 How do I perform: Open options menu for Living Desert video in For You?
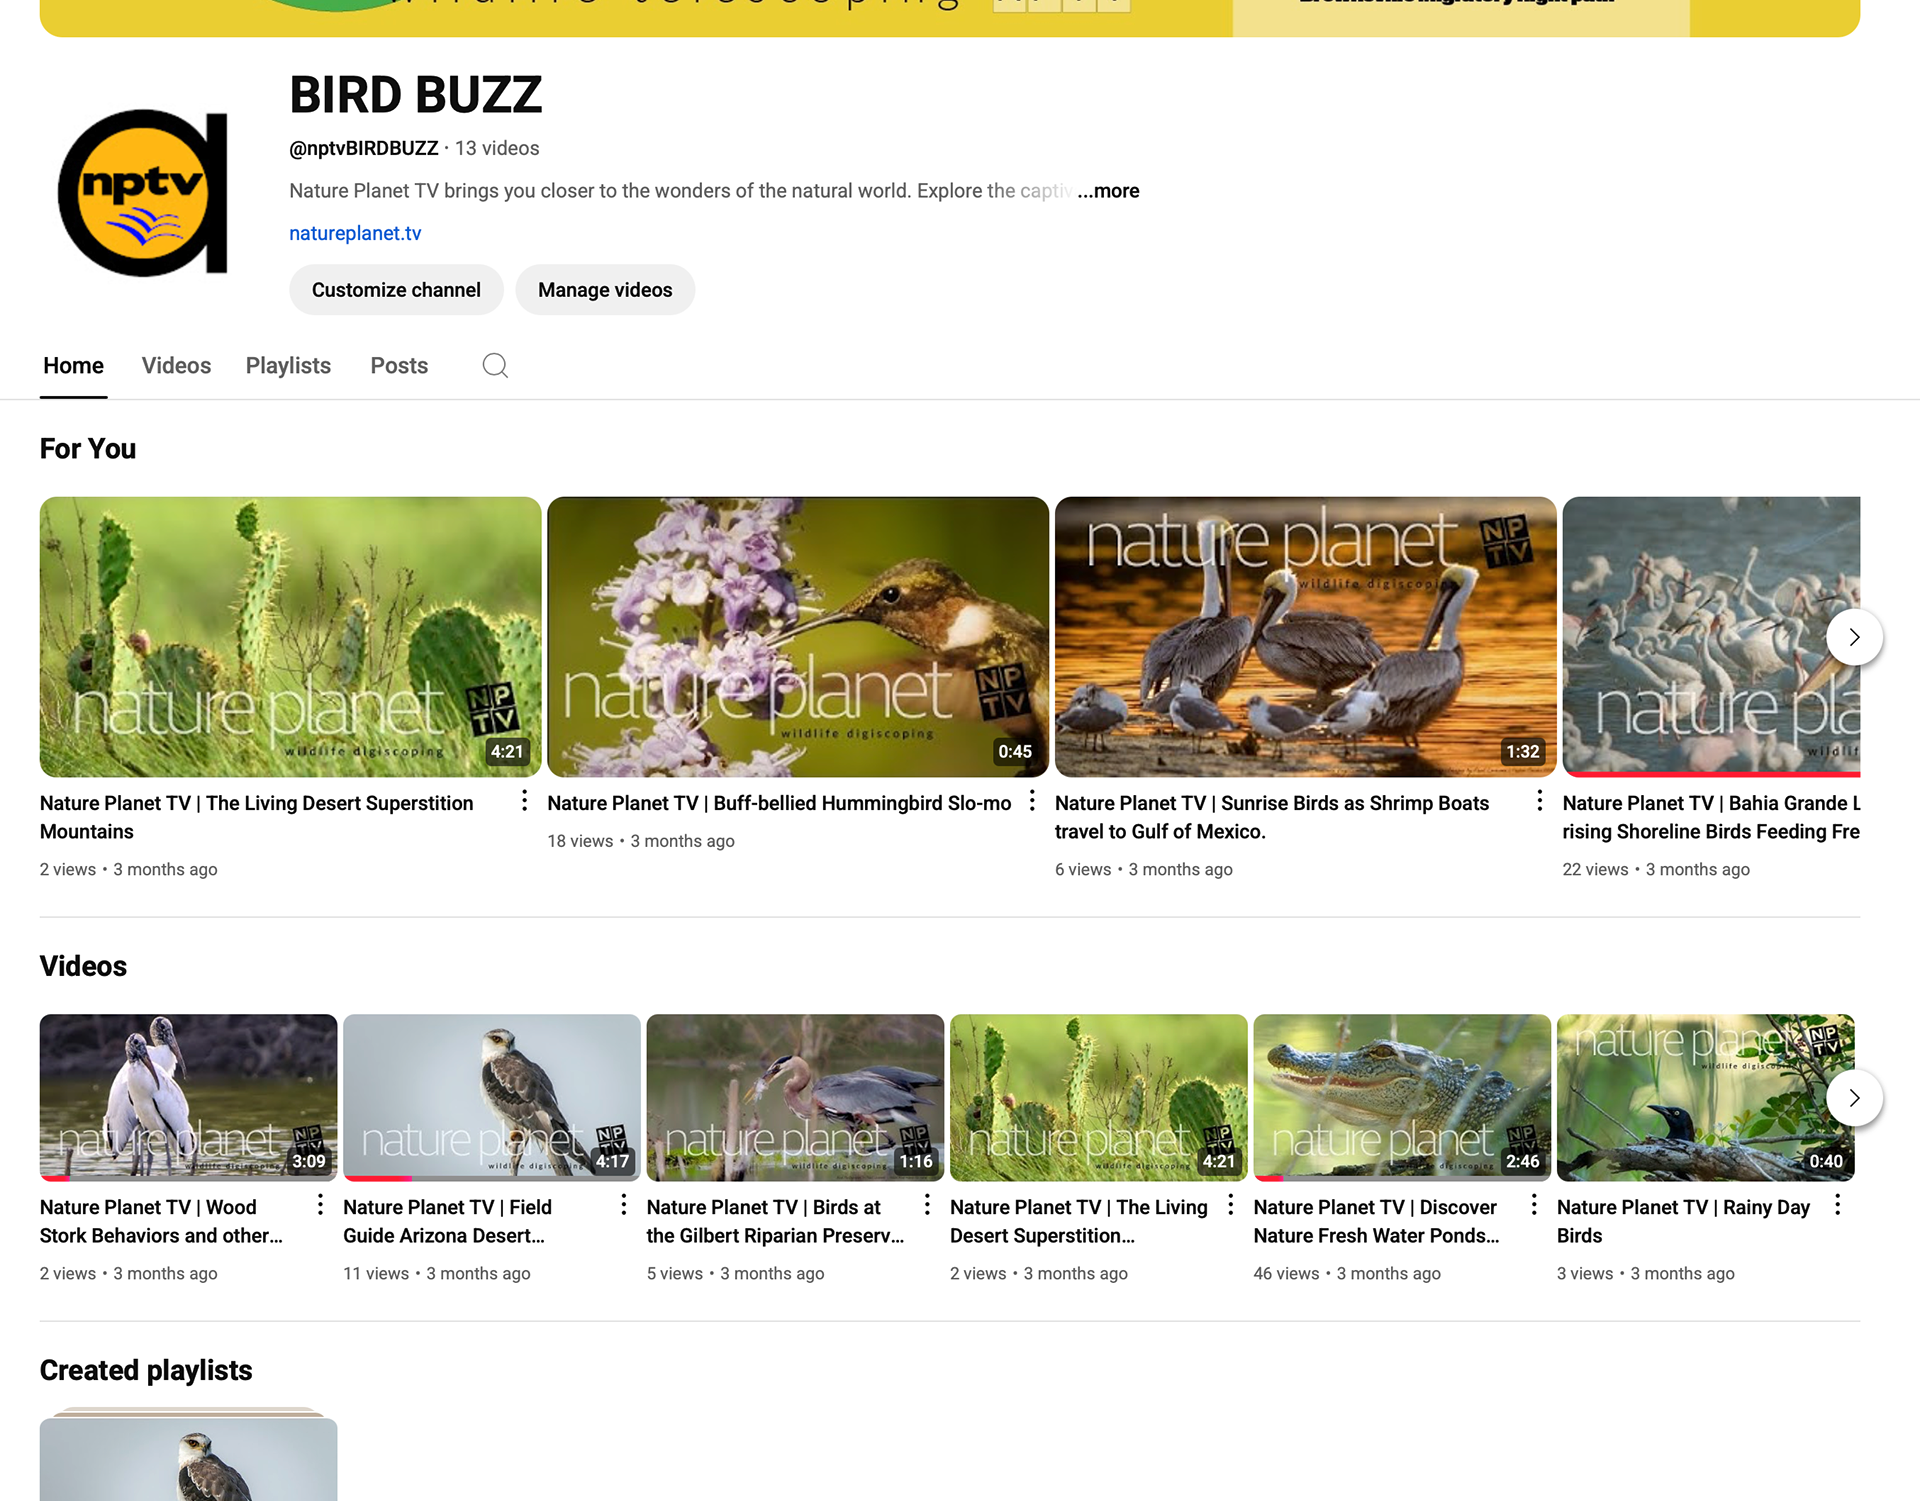tap(524, 800)
